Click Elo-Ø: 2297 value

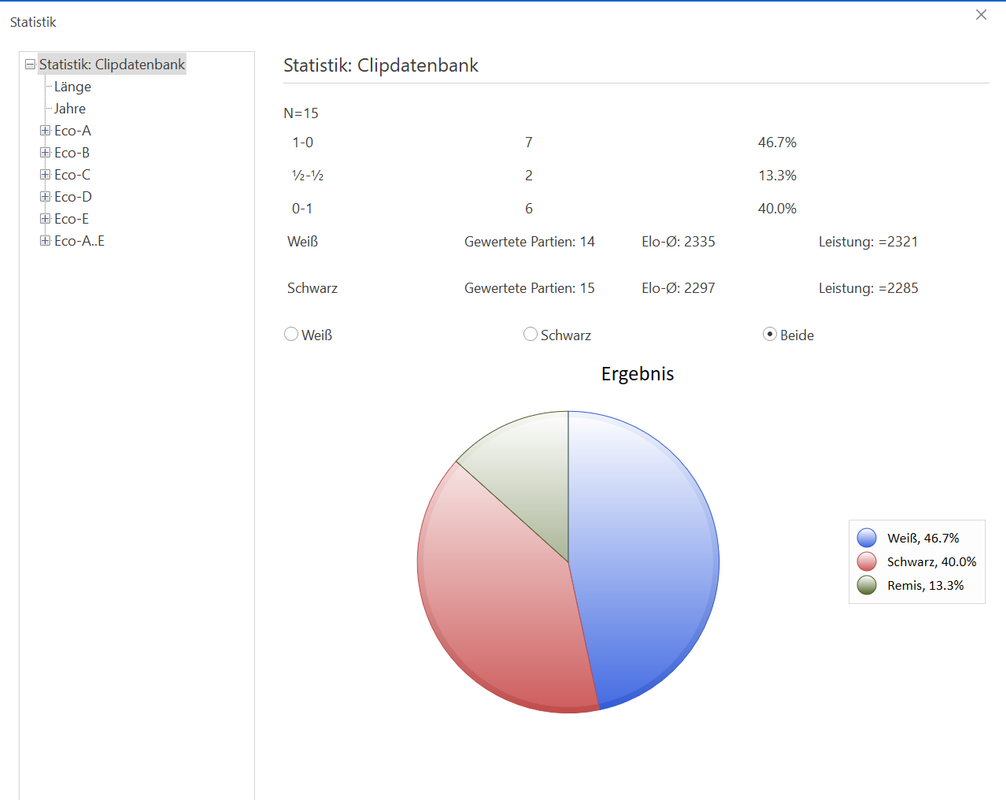click(678, 288)
